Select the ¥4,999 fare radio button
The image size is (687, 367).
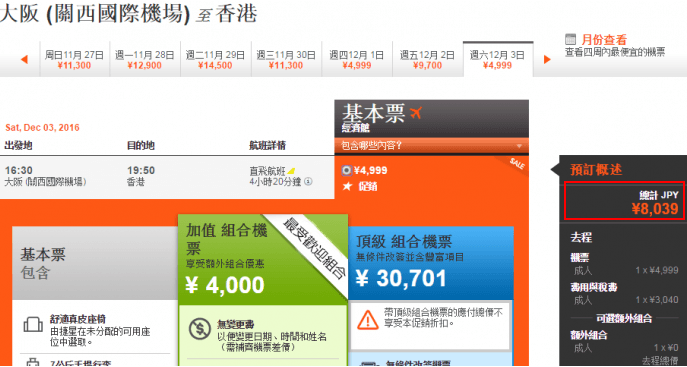pyautogui.click(x=347, y=170)
